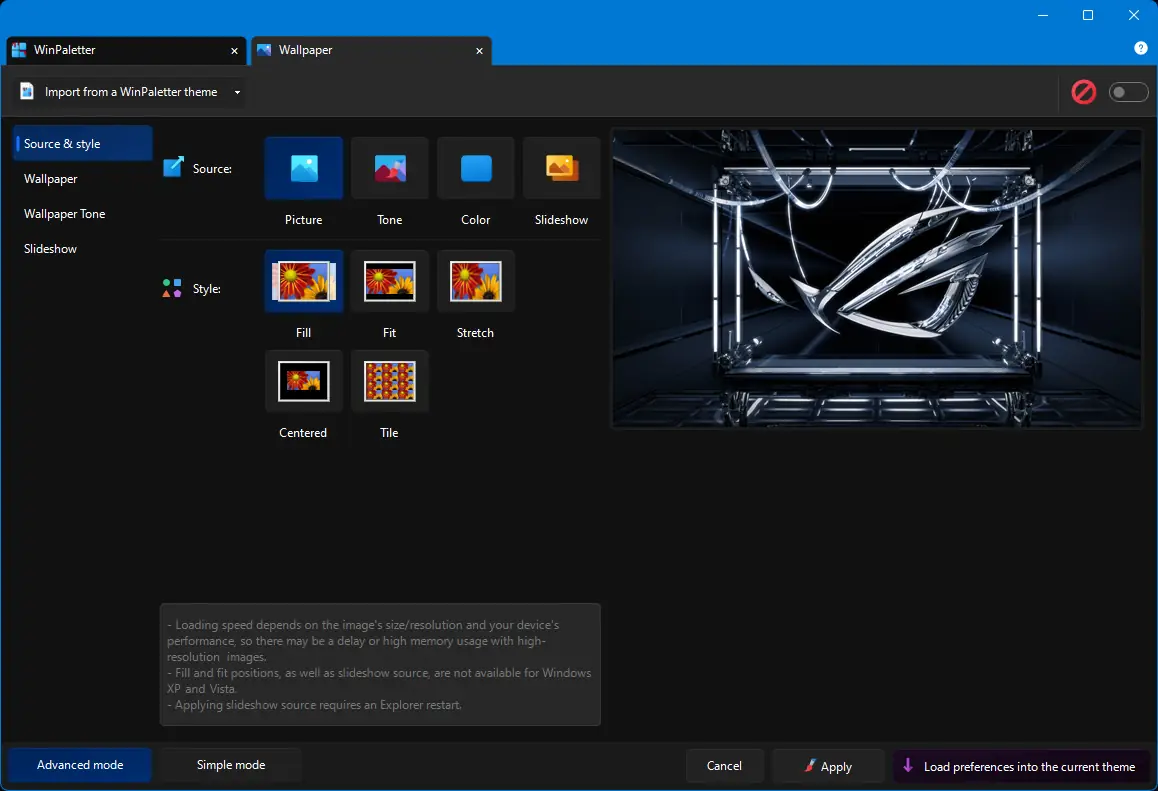The width and height of the screenshot is (1158, 791).
Task: Choose the Fit wallpaper style
Action: coord(389,281)
